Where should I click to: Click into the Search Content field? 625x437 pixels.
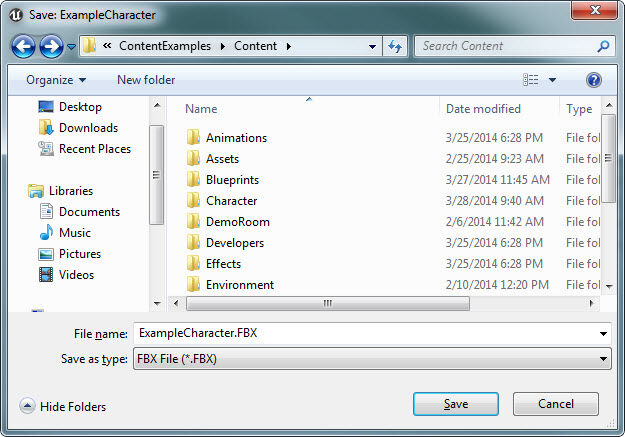(506, 46)
